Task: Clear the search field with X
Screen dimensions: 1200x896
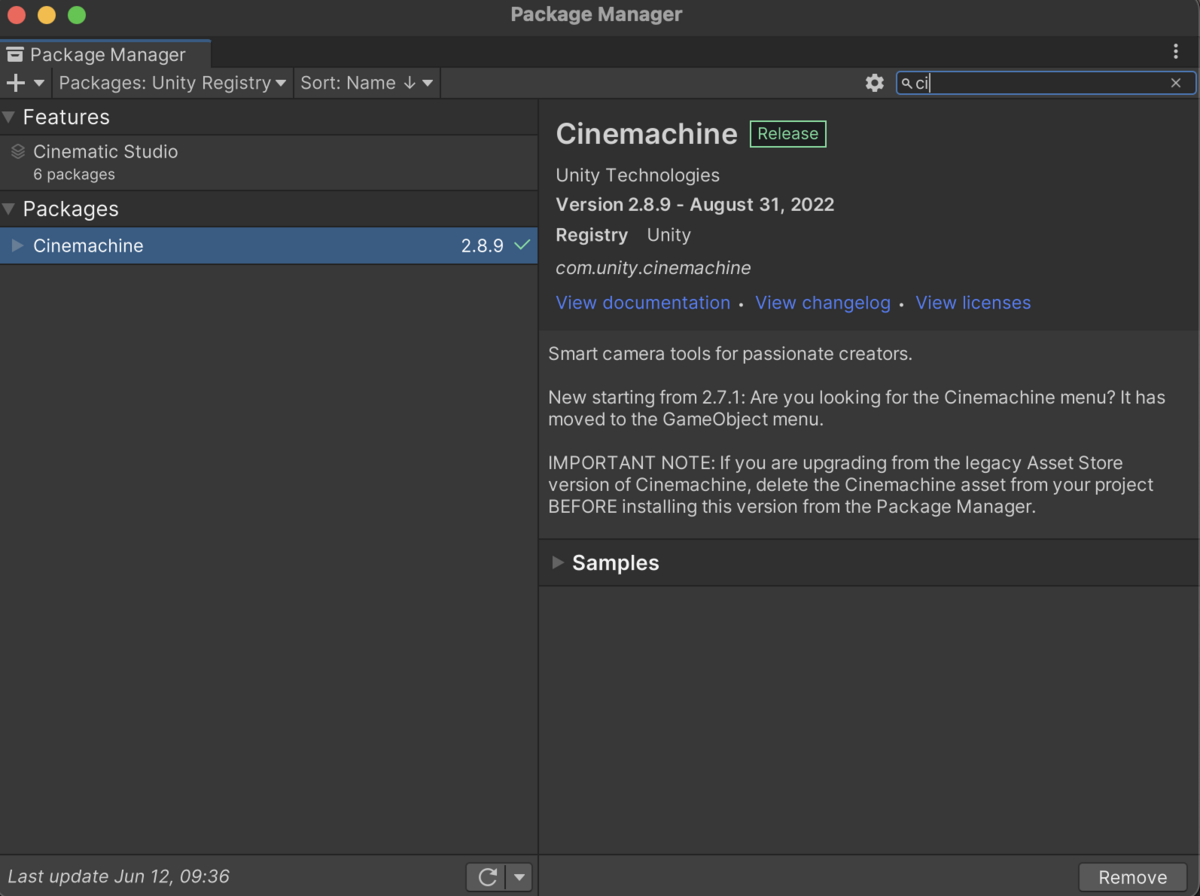Action: point(1176,83)
